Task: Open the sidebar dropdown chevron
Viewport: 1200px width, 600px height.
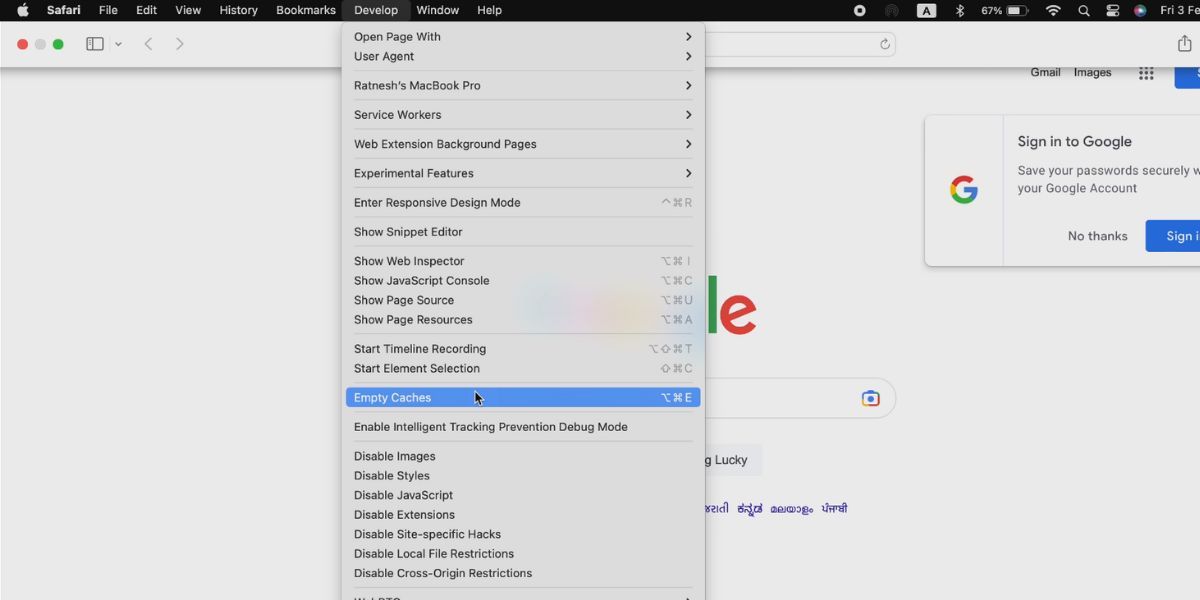Action: tap(118, 44)
